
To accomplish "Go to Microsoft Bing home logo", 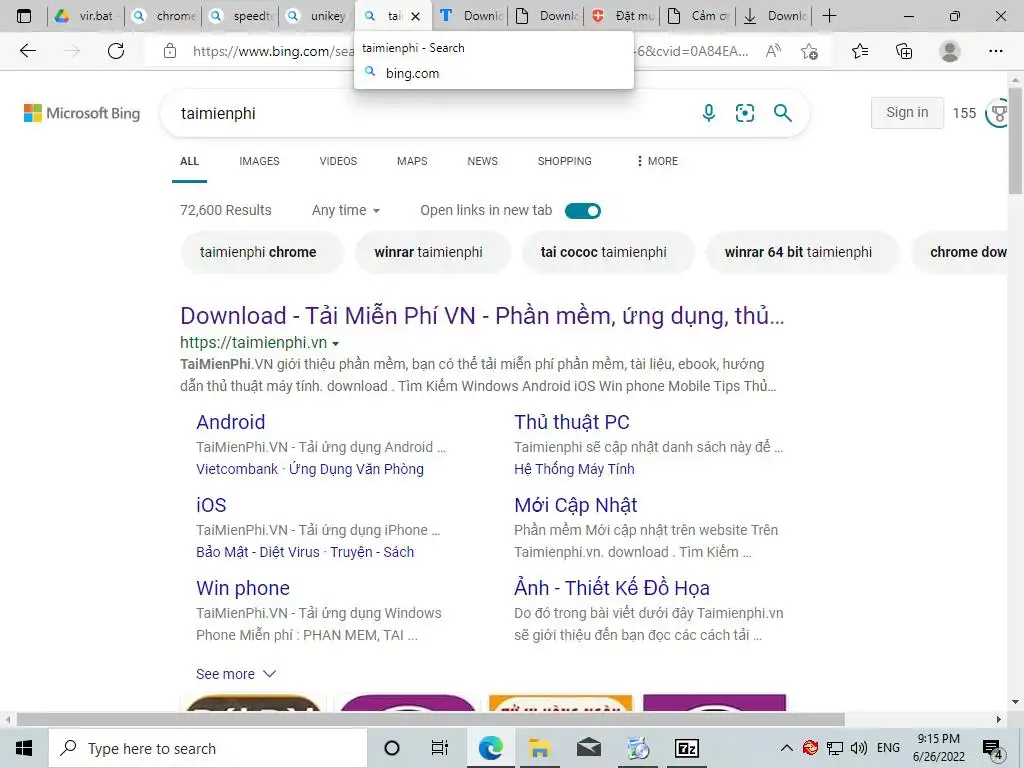I will pyautogui.click(x=82, y=113).
